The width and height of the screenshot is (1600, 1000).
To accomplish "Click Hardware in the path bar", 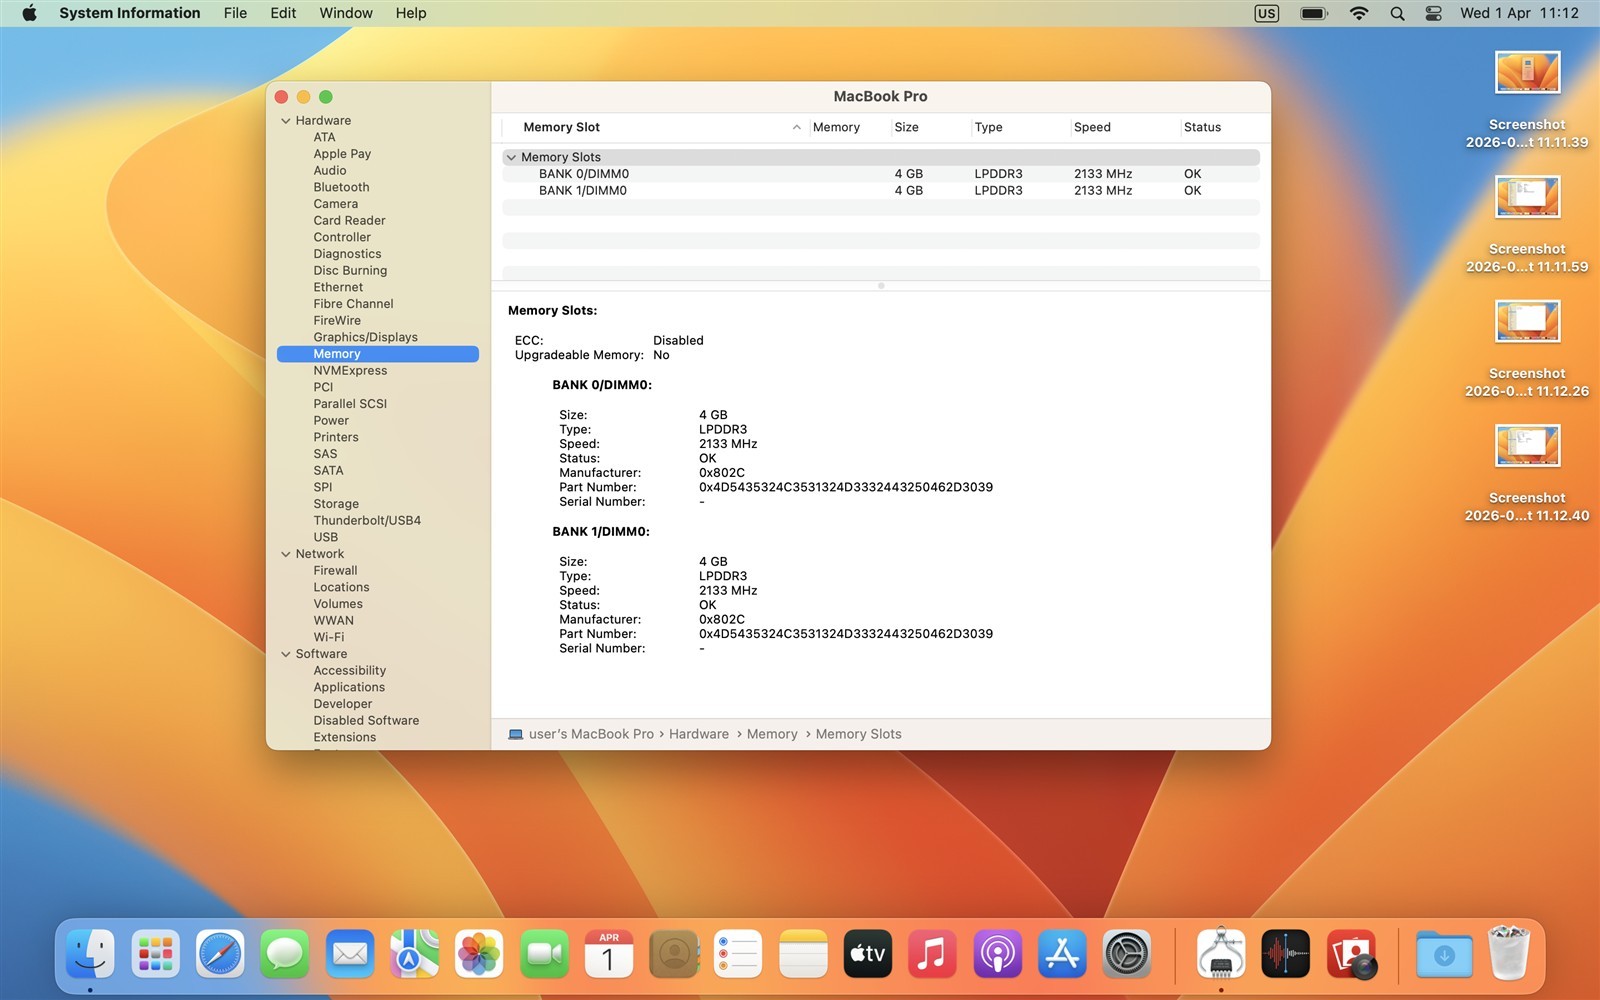I will pyautogui.click(x=698, y=734).
